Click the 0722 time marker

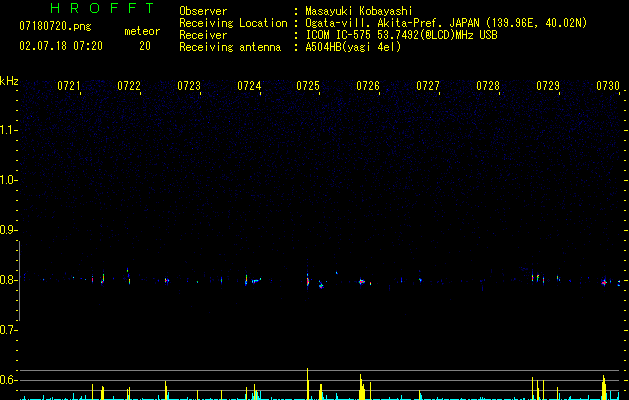coord(129,86)
